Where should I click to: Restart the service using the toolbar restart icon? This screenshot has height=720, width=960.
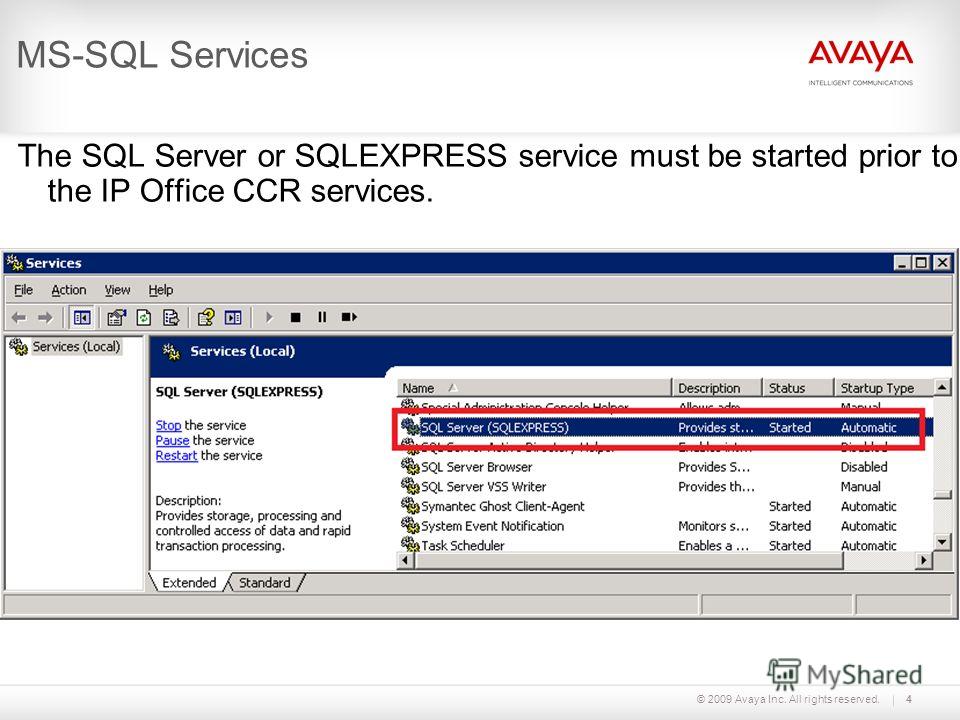coord(349,317)
